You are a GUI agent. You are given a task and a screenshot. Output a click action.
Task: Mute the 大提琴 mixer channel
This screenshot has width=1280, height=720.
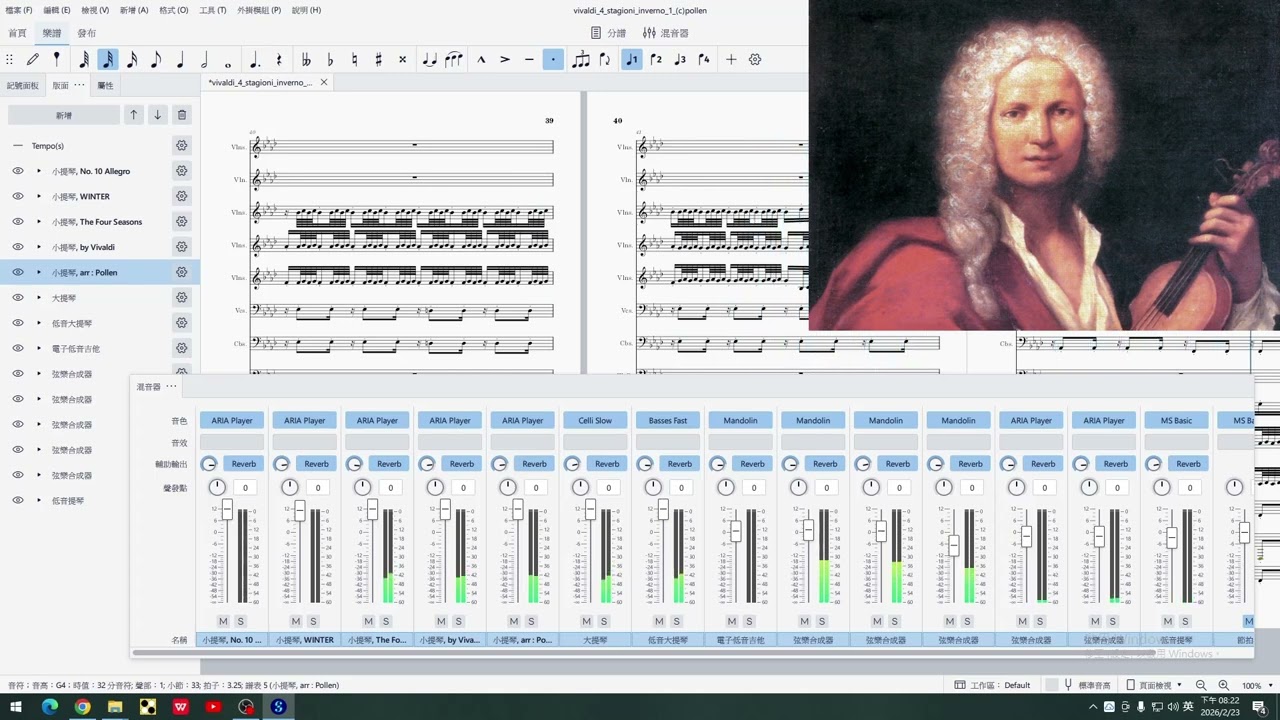(586, 621)
